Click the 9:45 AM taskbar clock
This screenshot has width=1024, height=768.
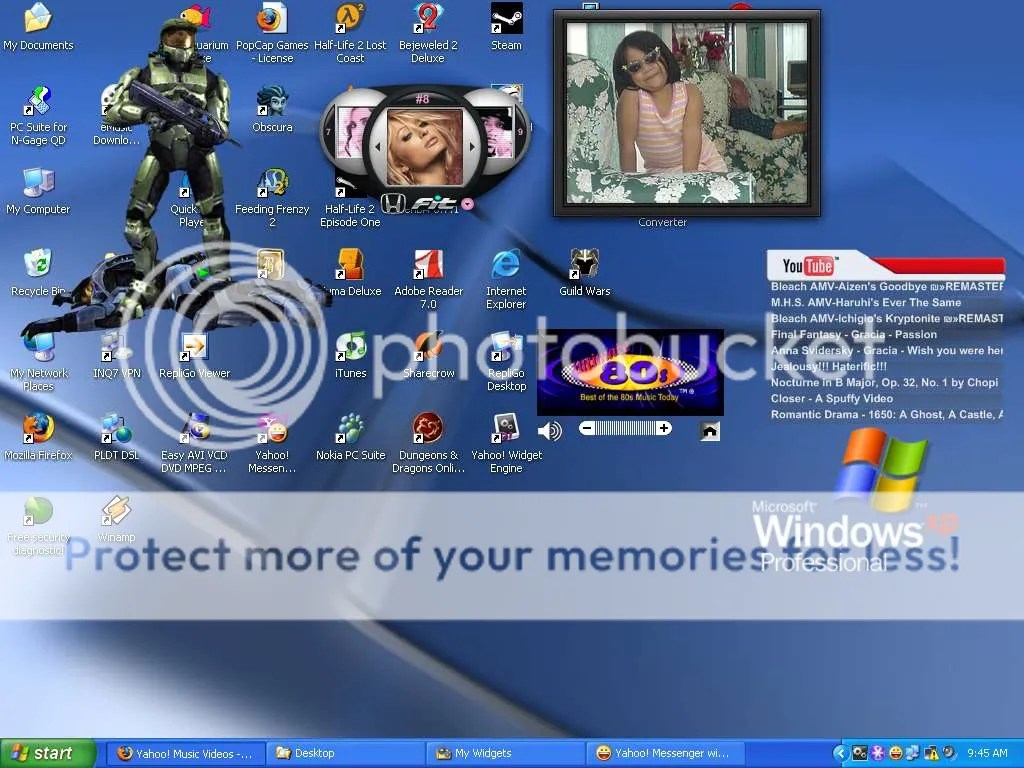(x=987, y=753)
